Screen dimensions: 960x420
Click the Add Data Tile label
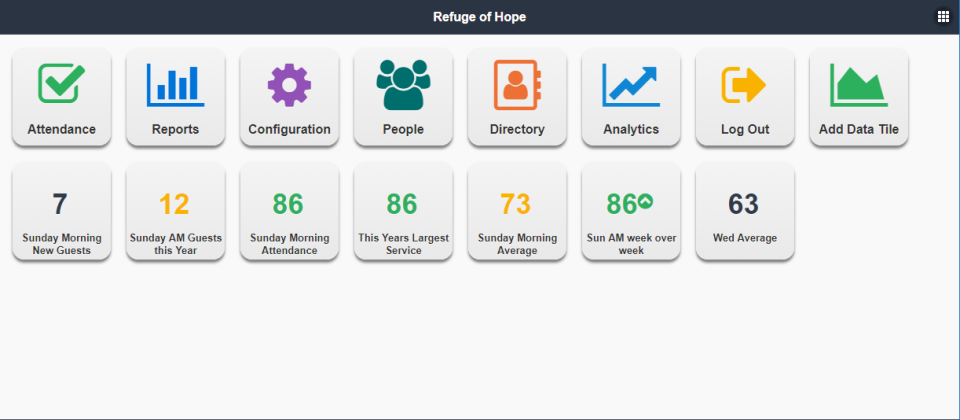click(x=859, y=129)
